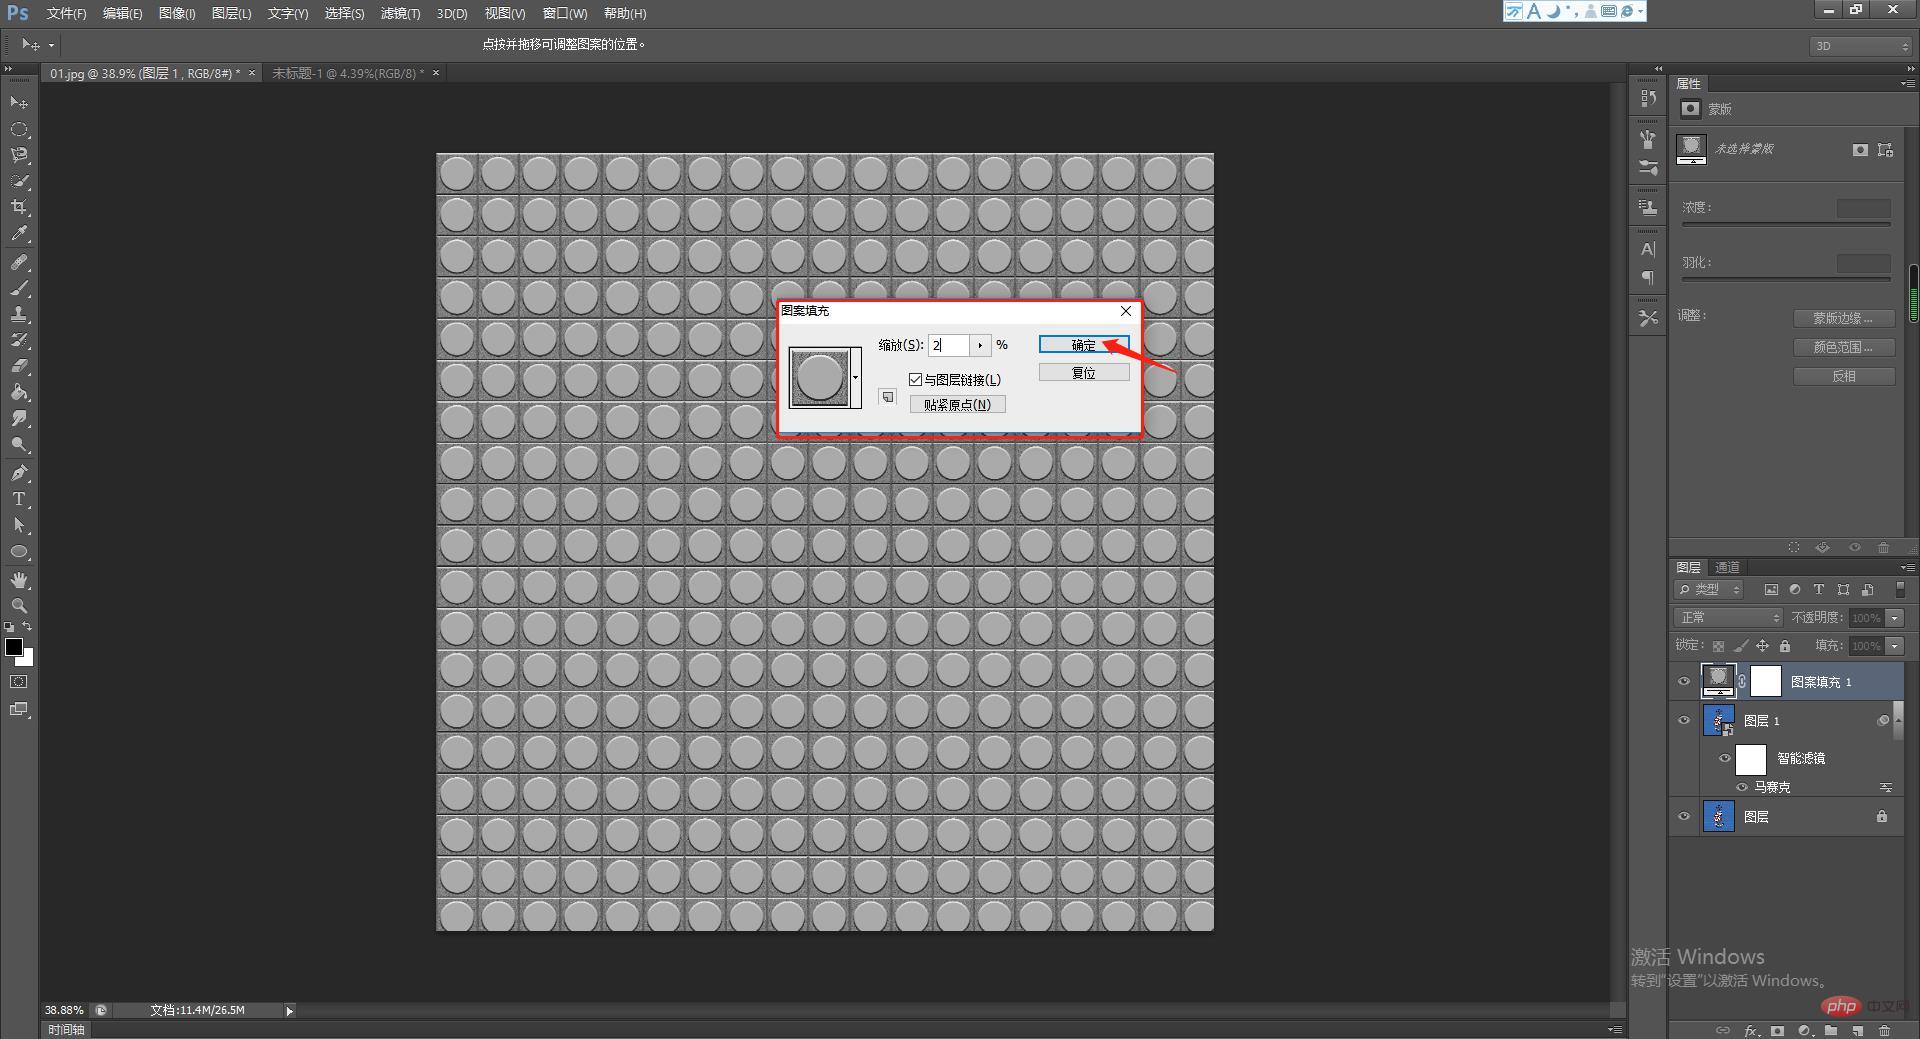
Task: Select the Polygonal Lasso tool
Action: [x=19, y=155]
